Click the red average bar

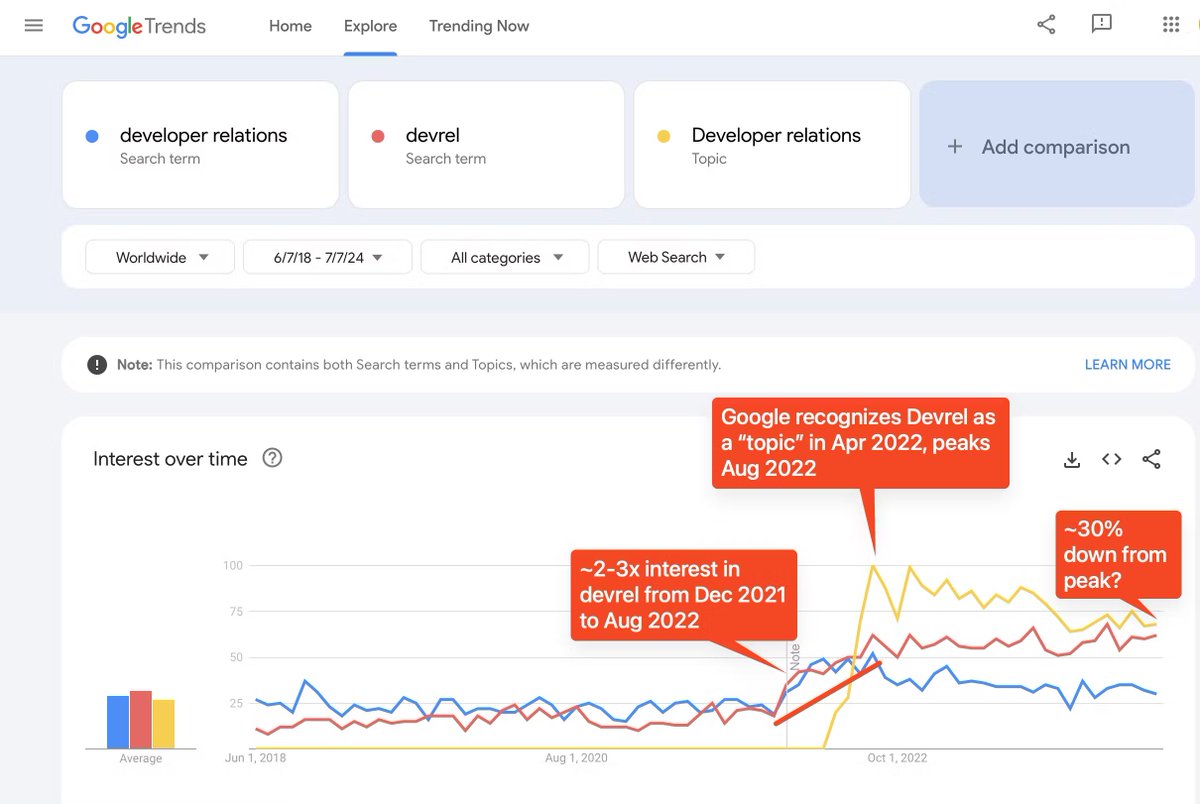141,720
